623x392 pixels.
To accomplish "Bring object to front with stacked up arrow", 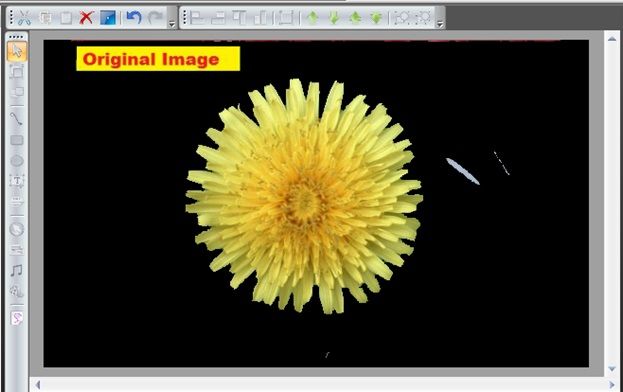I will pyautogui.click(x=355, y=18).
